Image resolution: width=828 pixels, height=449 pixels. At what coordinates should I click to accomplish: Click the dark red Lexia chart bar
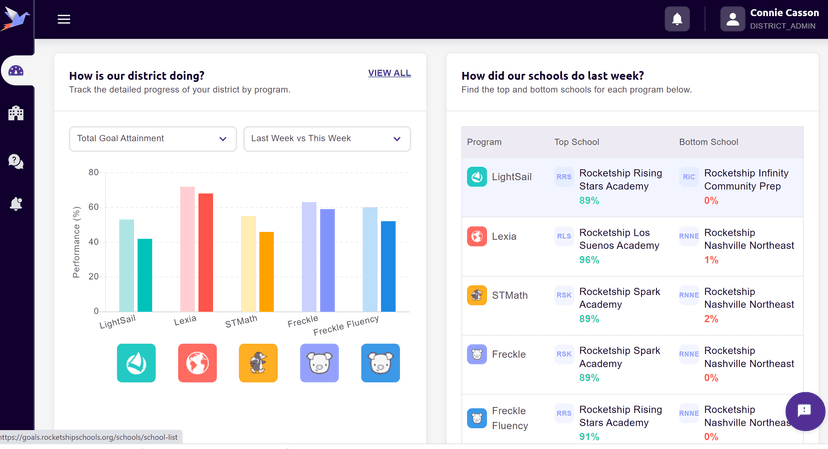tap(206, 252)
